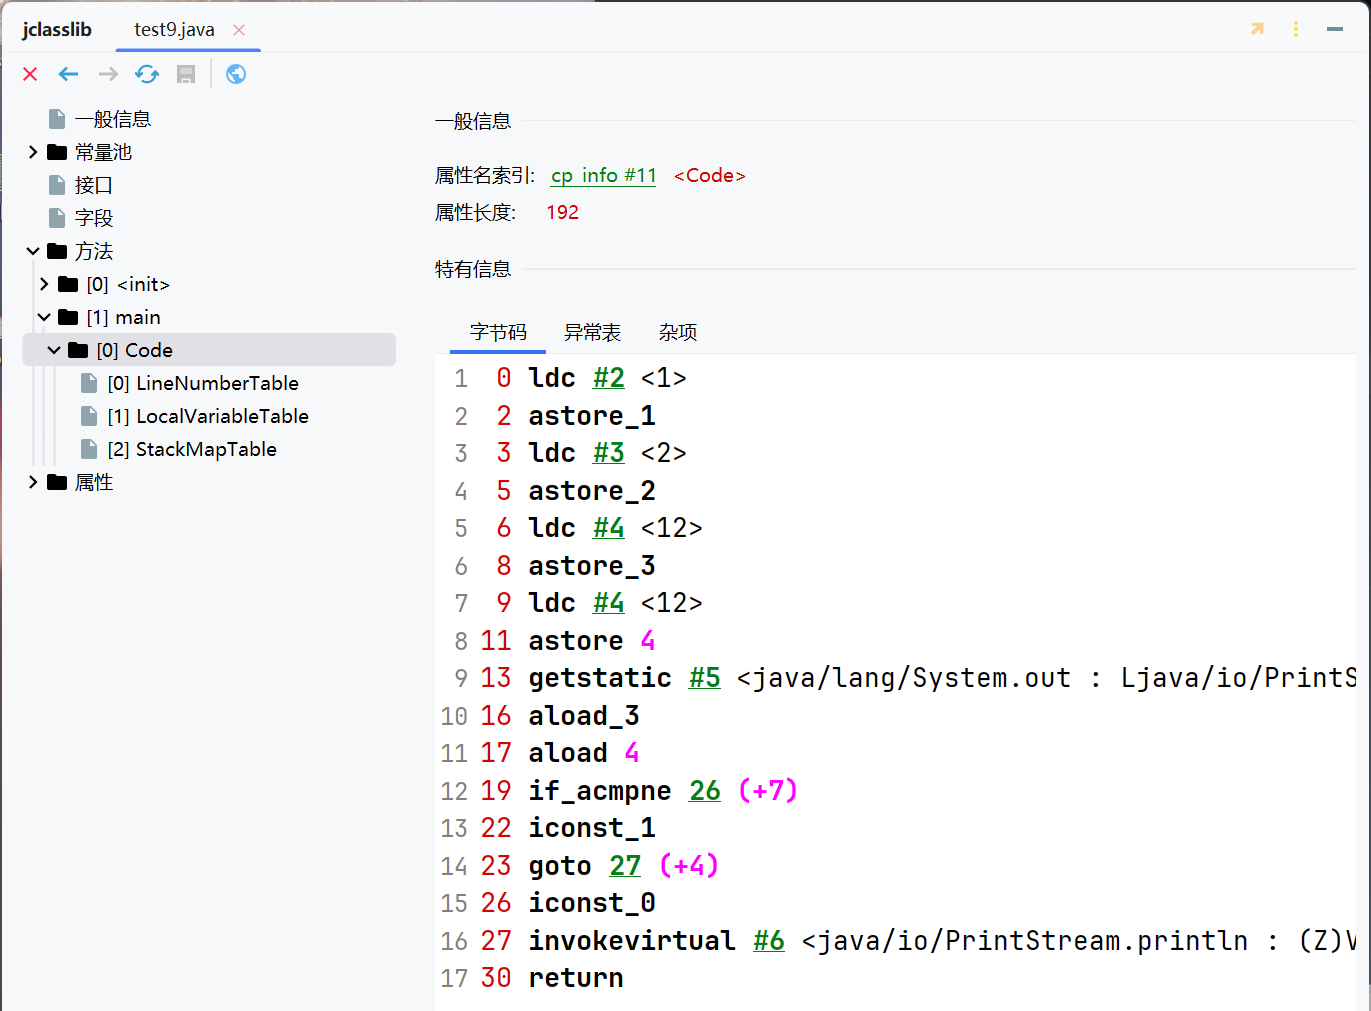1371x1011 pixels.
Task: Open the kebab menu at top right
Action: (x=1295, y=29)
